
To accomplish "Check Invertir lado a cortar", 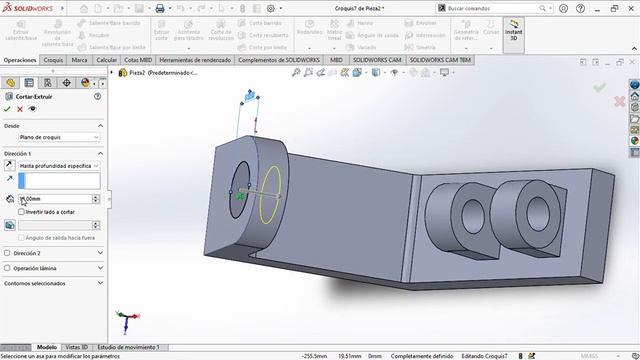I will (x=21, y=212).
